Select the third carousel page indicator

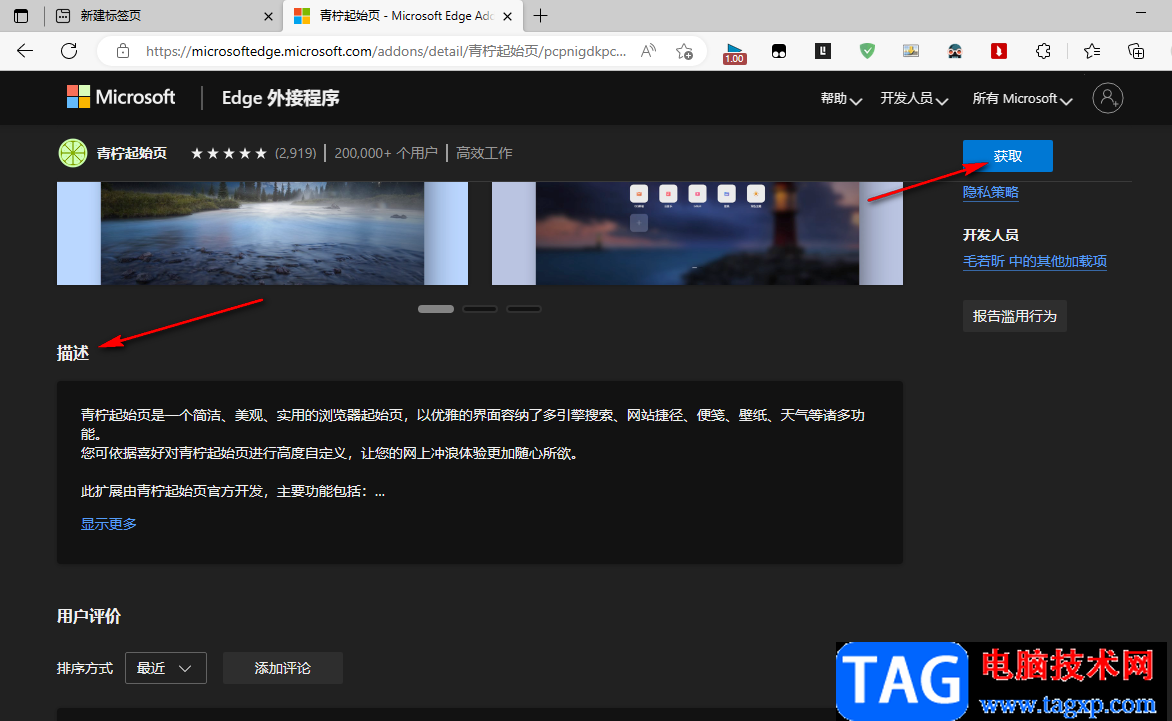(523, 309)
